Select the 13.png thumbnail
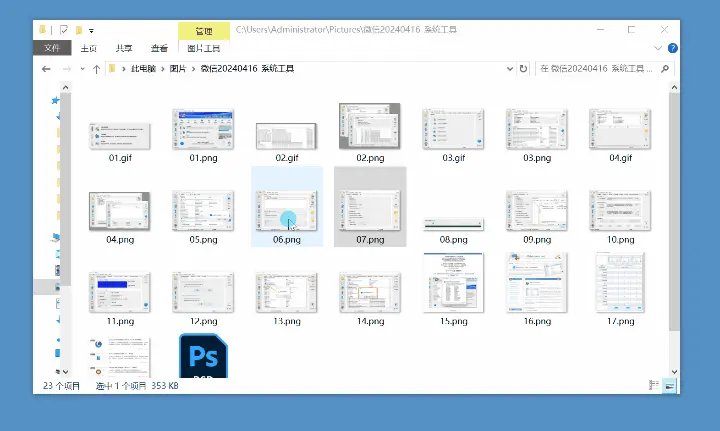The image size is (720, 431). tap(287, 292)
